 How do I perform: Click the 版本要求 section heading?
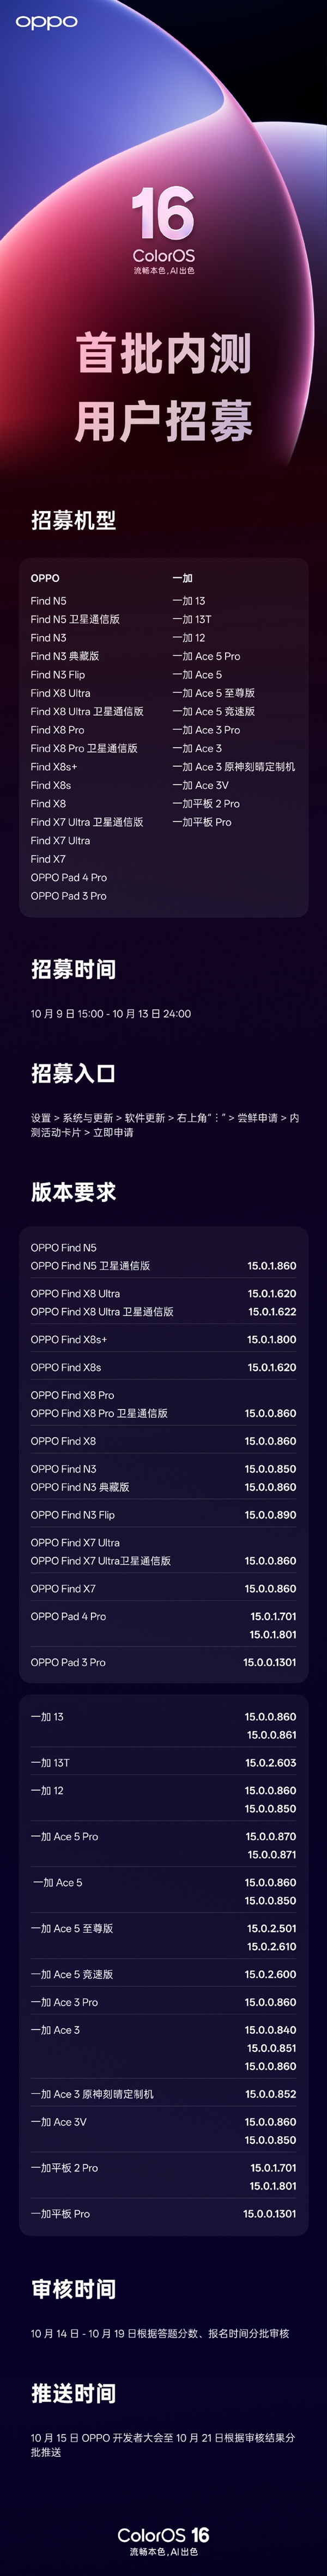tap(73, 1192)
